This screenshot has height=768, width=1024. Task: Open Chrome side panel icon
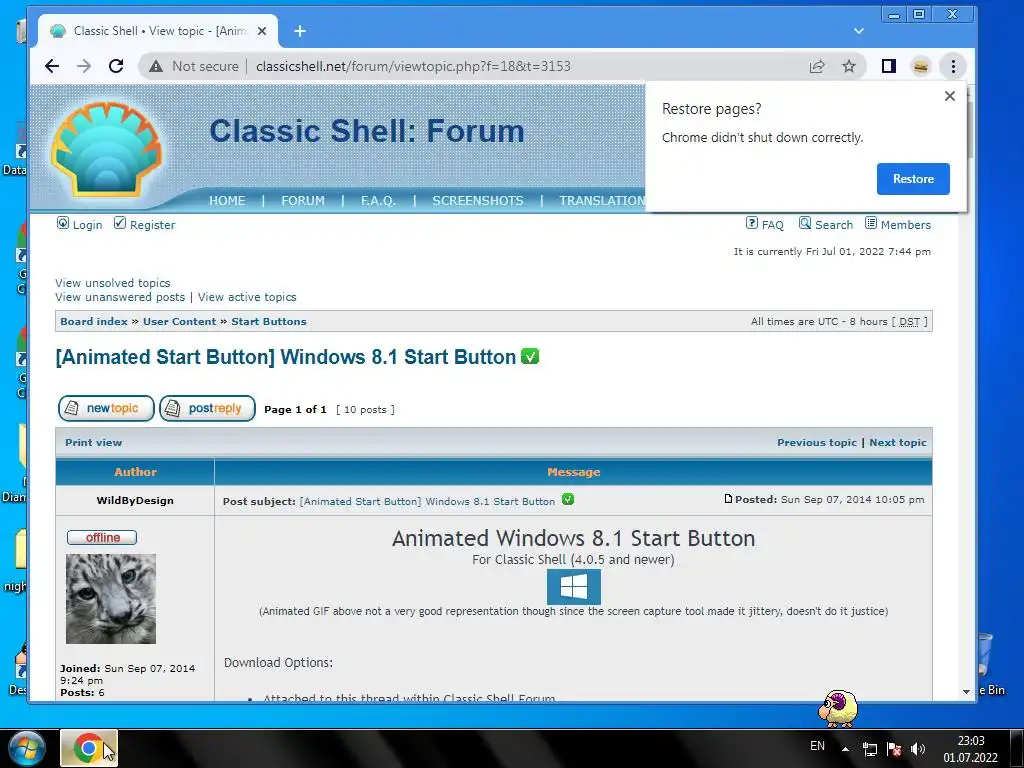(x=888, y=66)
